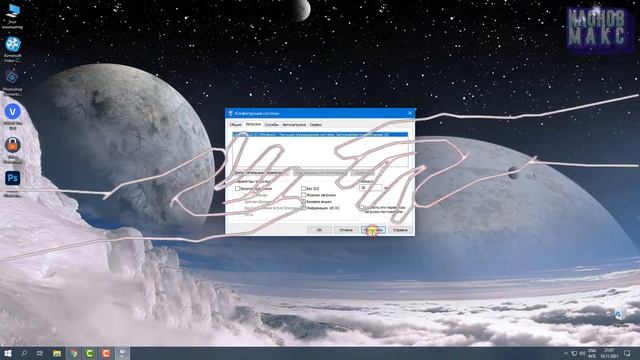Select the VEGAS Pro blue V desktop icon

[x=13, y=117]
